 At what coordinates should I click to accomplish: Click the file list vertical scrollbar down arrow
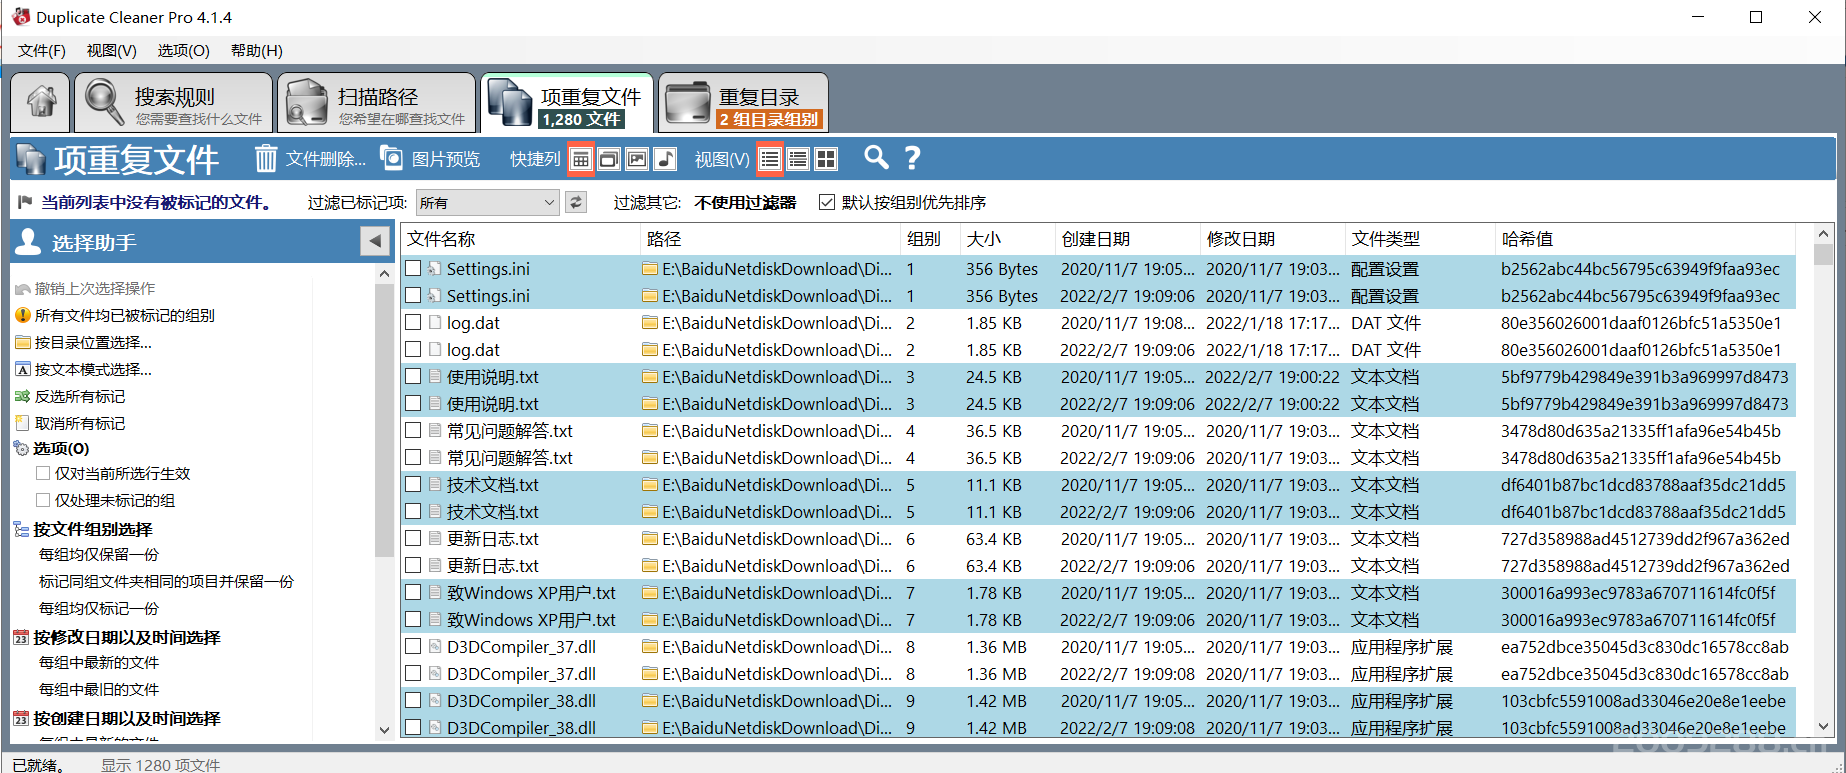coord(1823,727)
